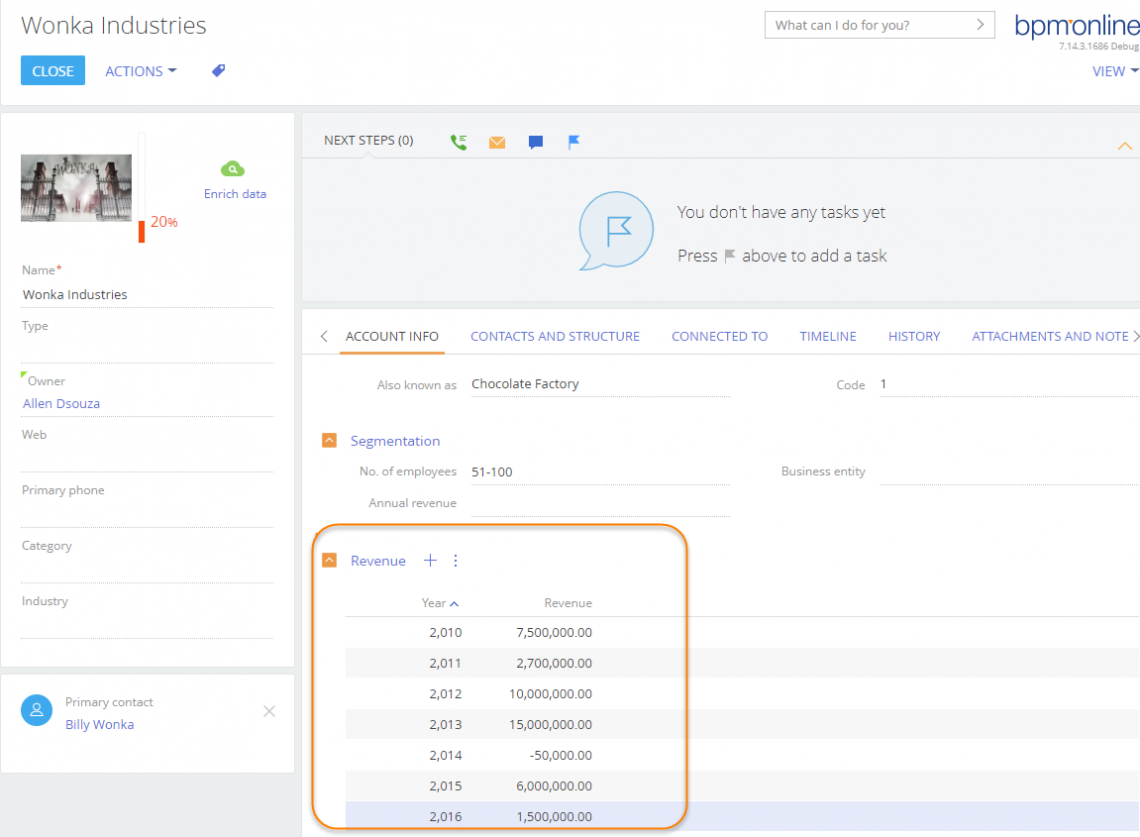
Task: Select the 2,013 revenue row
Action: [x=742, y=724]
